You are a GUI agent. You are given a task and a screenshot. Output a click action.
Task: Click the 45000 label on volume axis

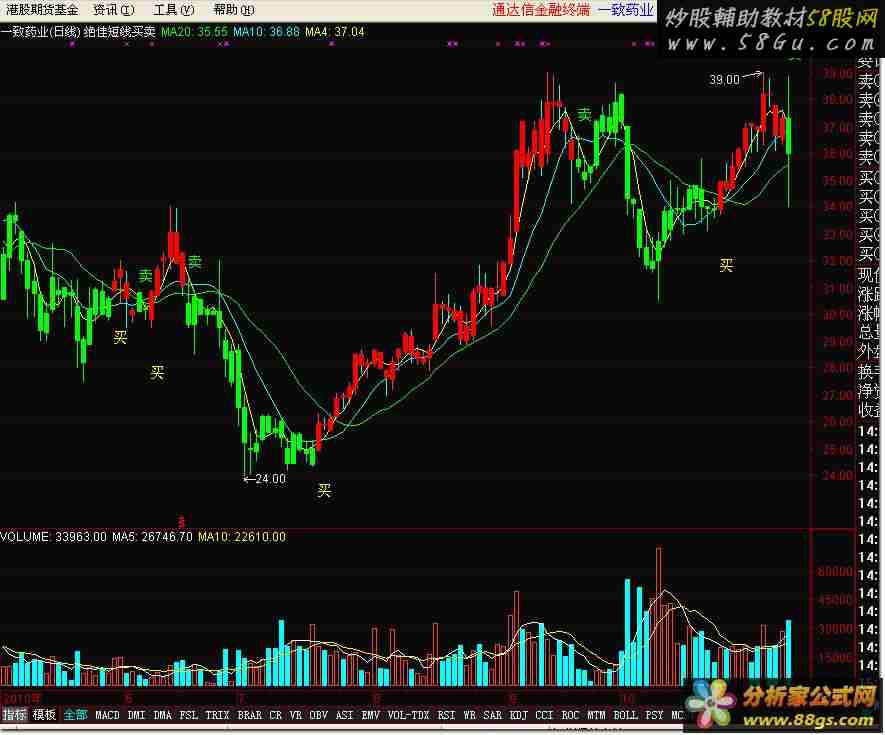(834, 600)
